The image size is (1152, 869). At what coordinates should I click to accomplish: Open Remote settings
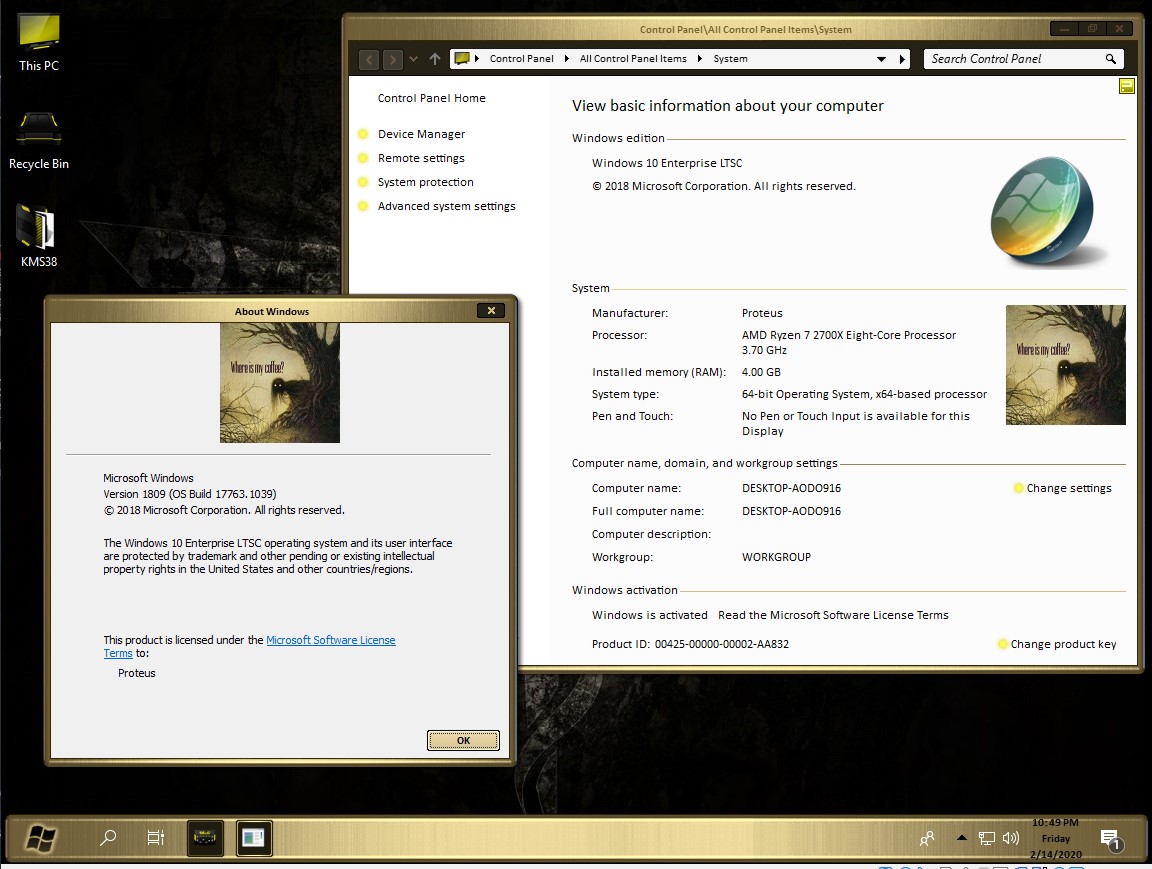(x=421, y=158)
